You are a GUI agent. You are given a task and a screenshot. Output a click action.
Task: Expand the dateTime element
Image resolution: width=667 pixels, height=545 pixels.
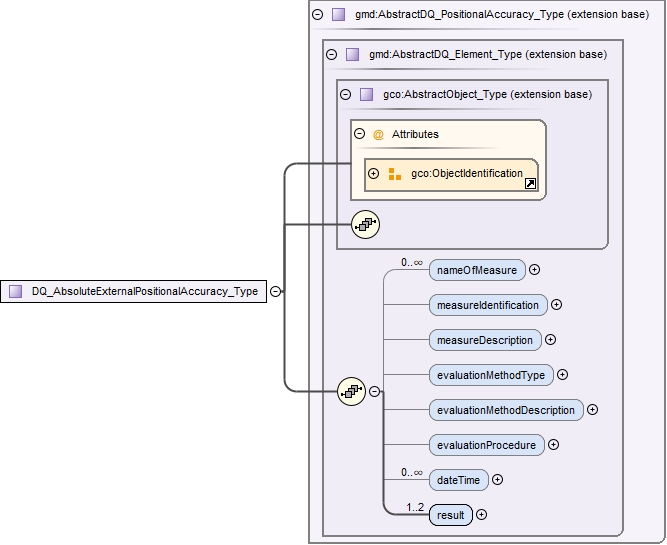tap(497, 480)
